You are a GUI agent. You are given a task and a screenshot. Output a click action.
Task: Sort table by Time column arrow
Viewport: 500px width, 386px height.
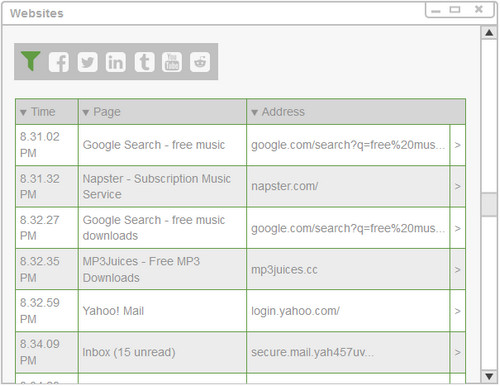(23, 112)
